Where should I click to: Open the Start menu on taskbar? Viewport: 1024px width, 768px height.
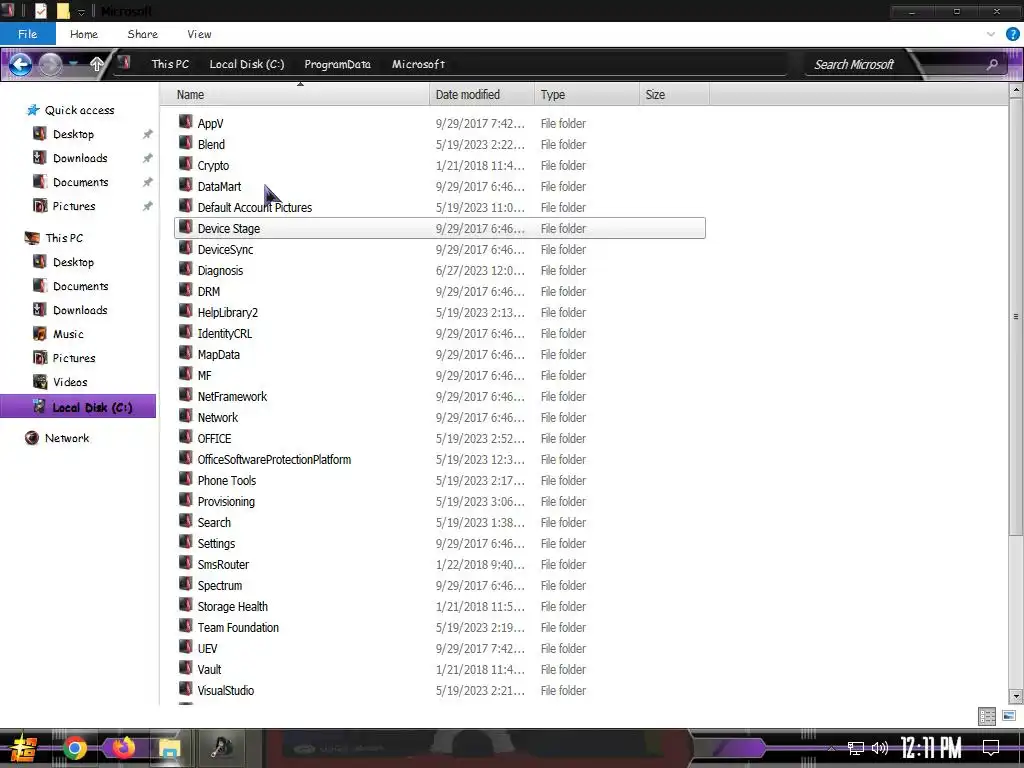[x=23, y=748]
